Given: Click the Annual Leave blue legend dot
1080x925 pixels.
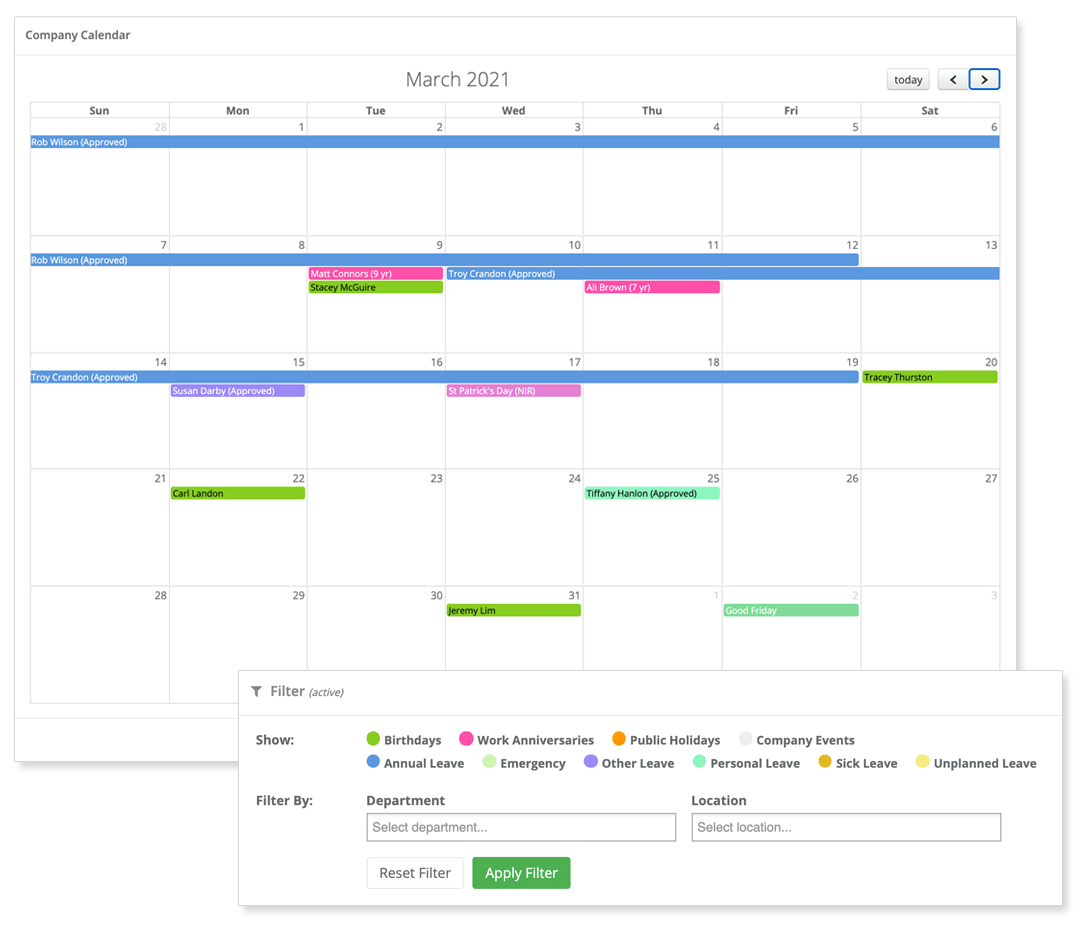Looking at the screenshot, I should [372, 762].
